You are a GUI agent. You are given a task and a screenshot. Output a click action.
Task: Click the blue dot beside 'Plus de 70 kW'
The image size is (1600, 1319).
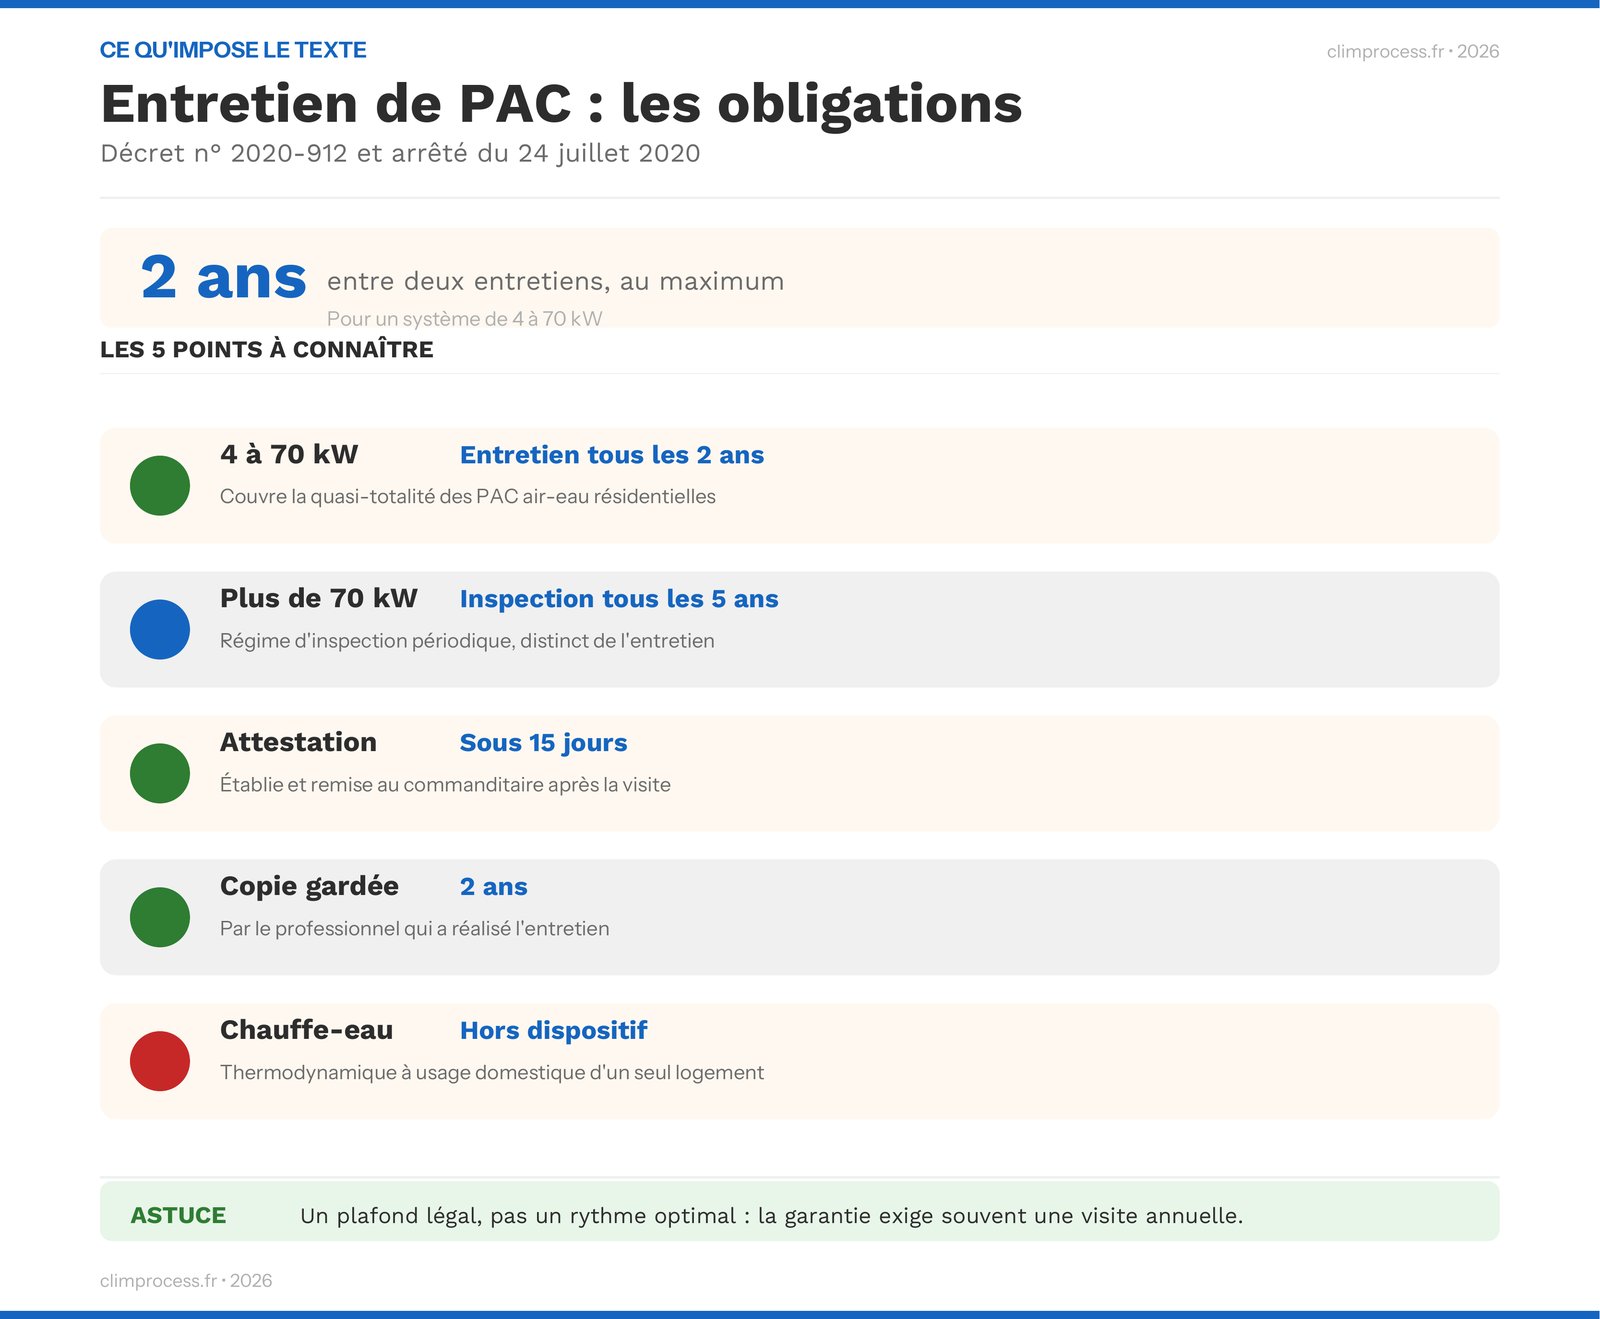[160, 630]
